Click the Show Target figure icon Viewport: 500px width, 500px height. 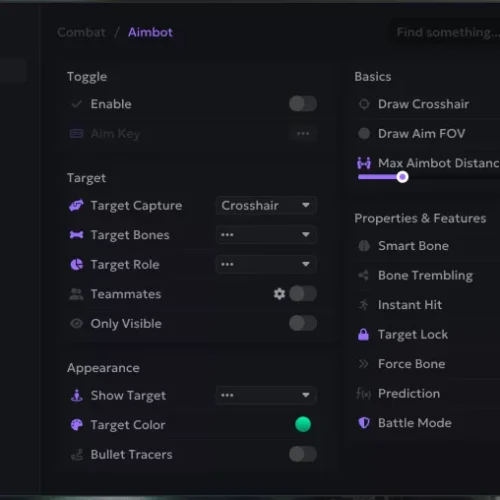coord(77,395)
